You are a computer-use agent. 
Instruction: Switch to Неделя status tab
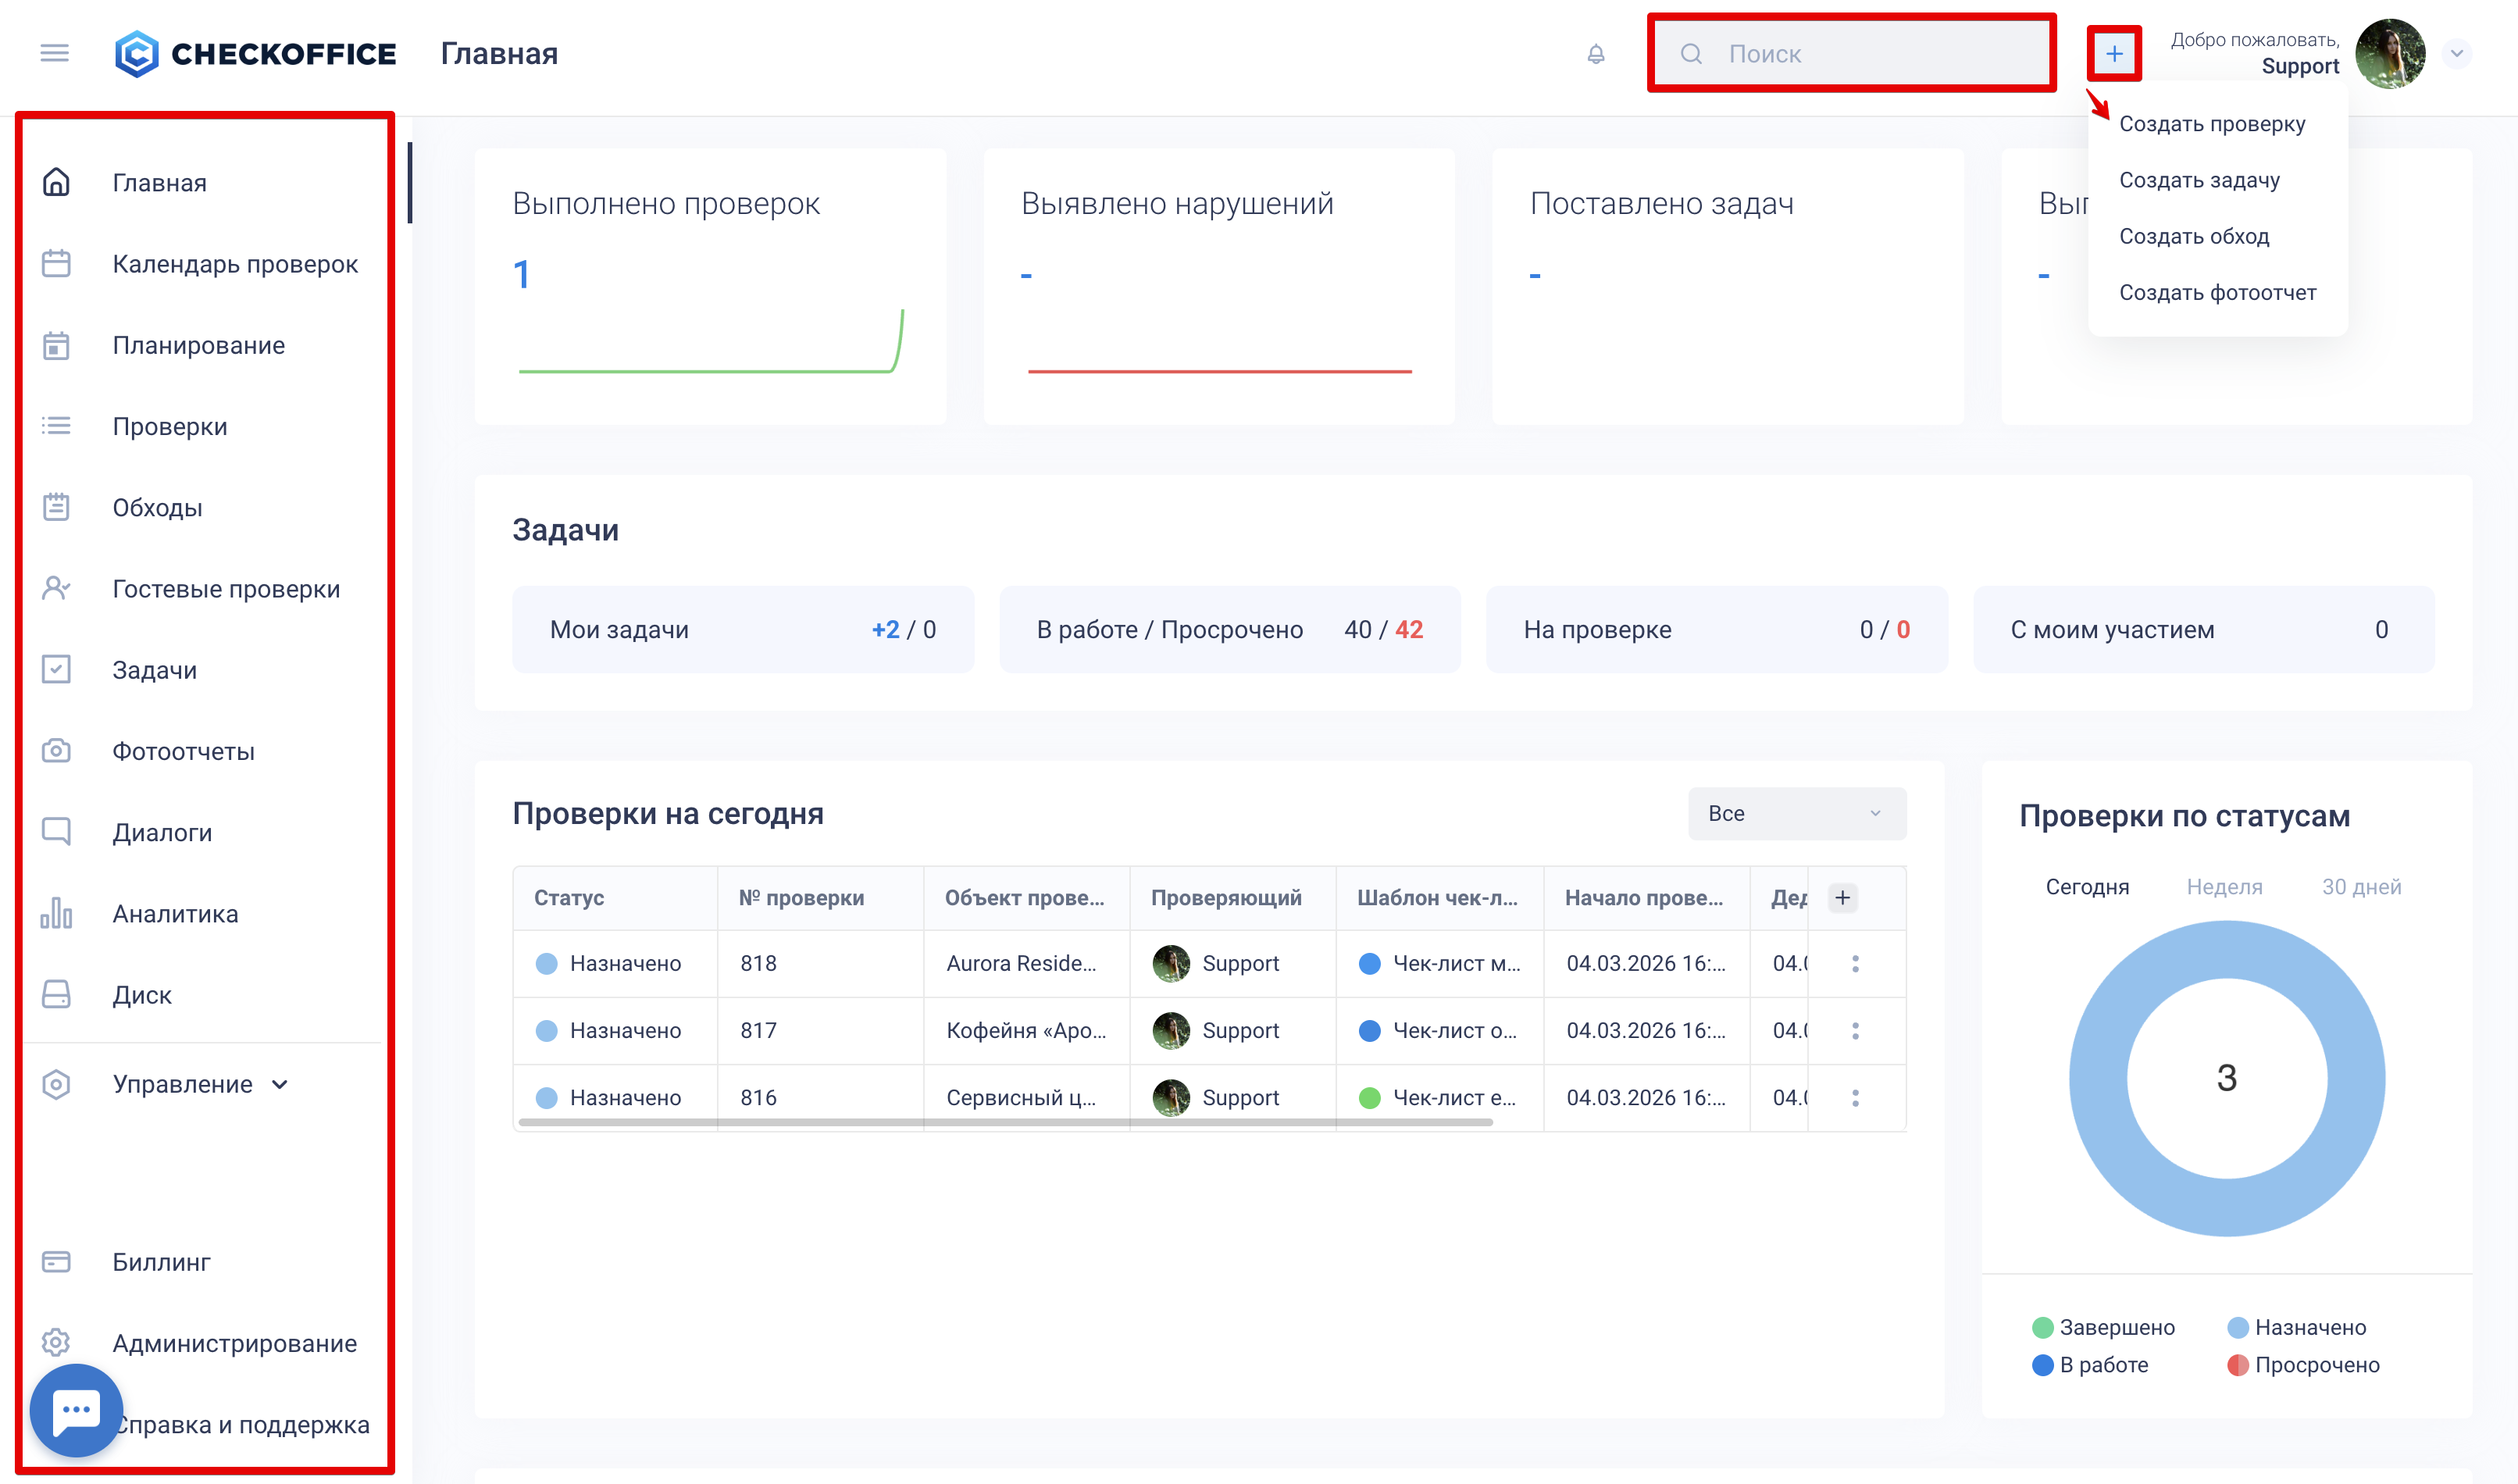[2224, 887]
